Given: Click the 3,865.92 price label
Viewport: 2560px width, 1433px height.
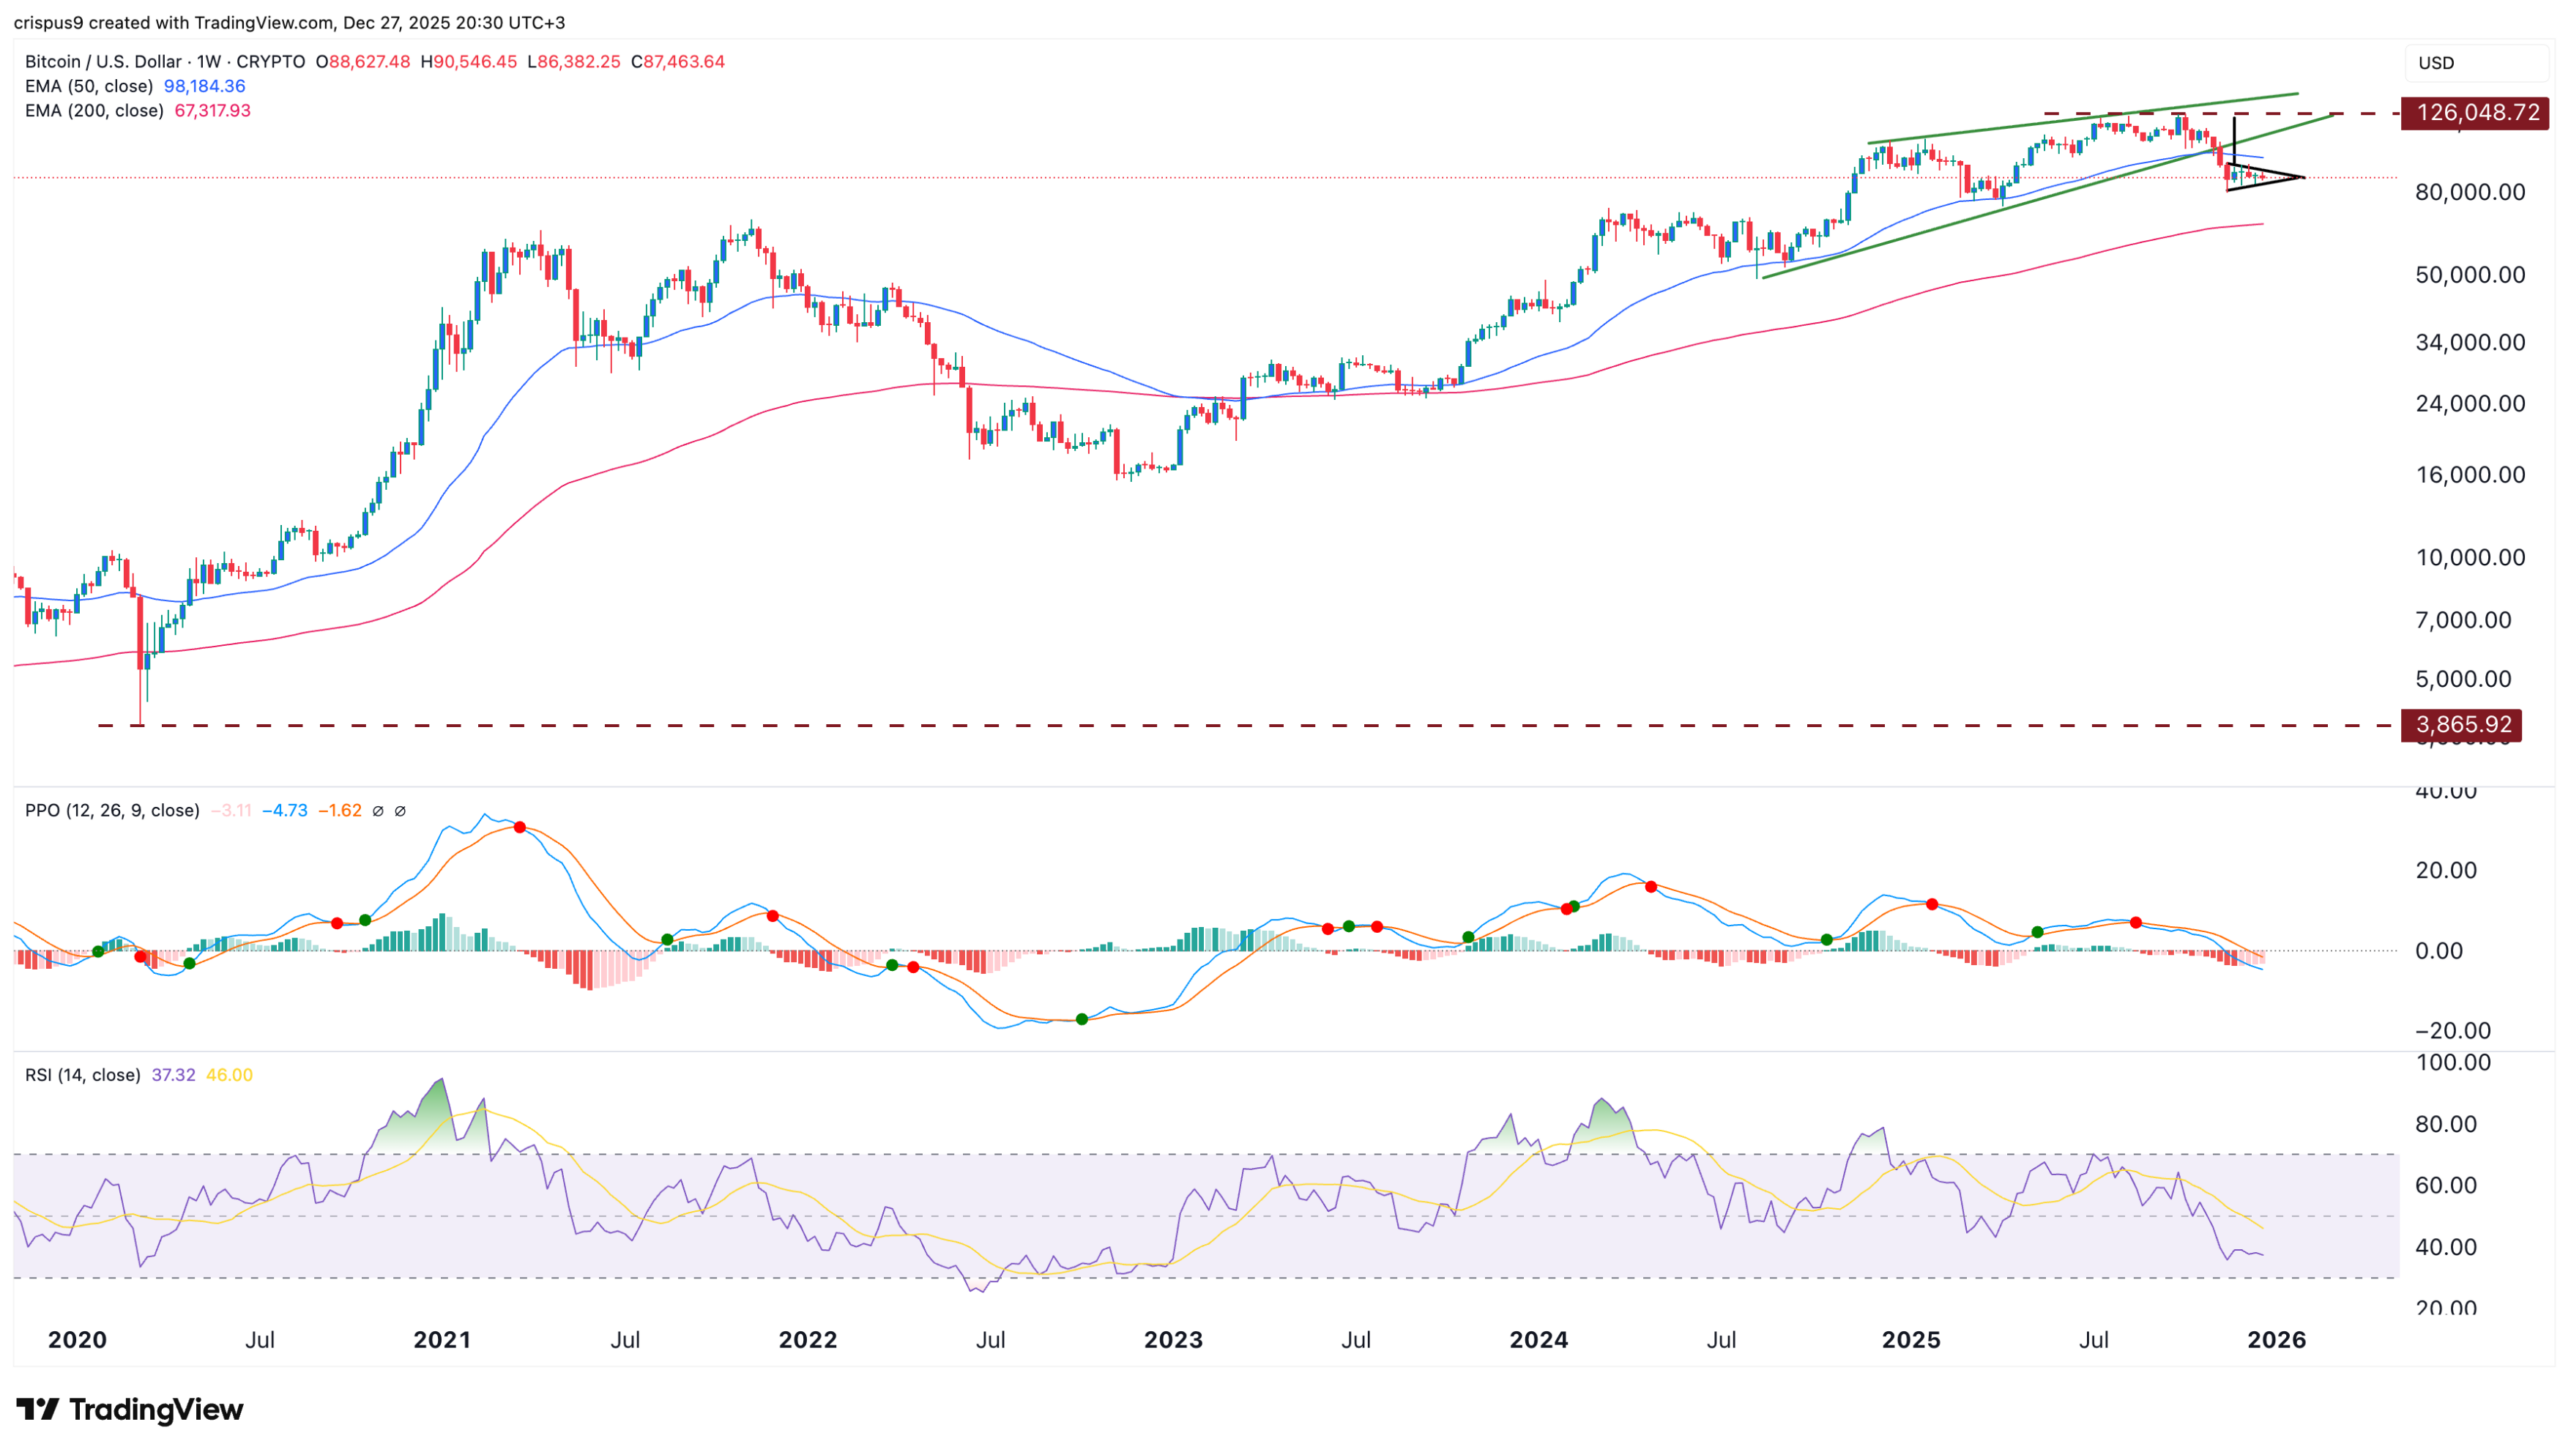Looking at the screenshot, I should (x=2461, y=724).
